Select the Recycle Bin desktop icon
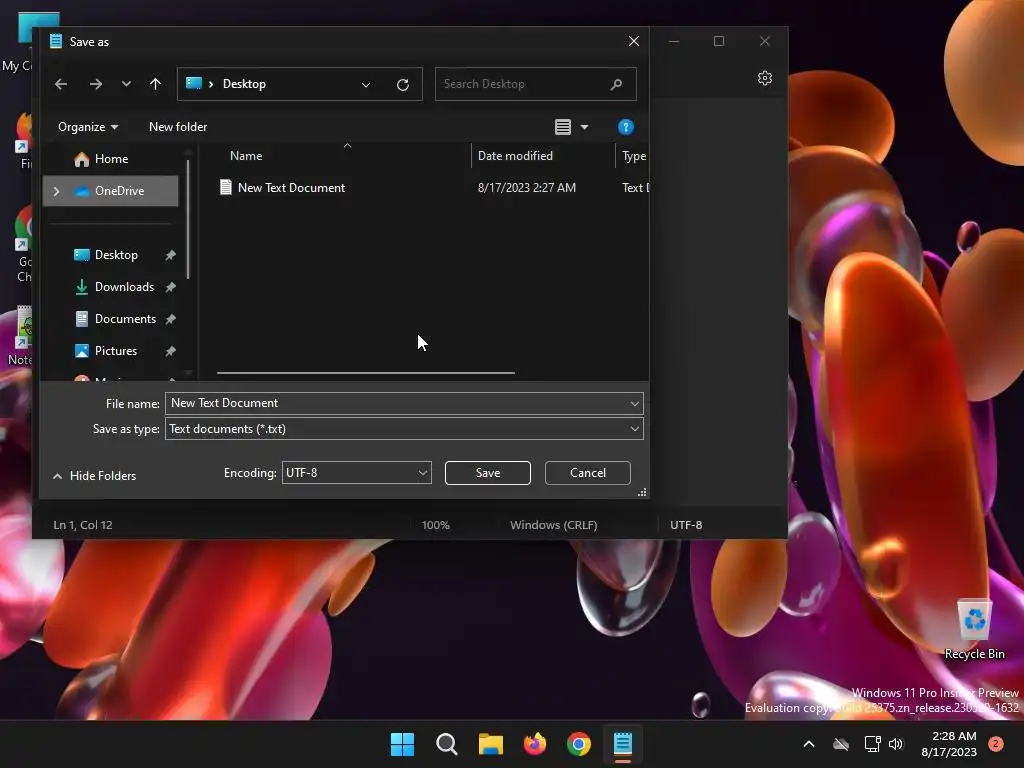 974,629
